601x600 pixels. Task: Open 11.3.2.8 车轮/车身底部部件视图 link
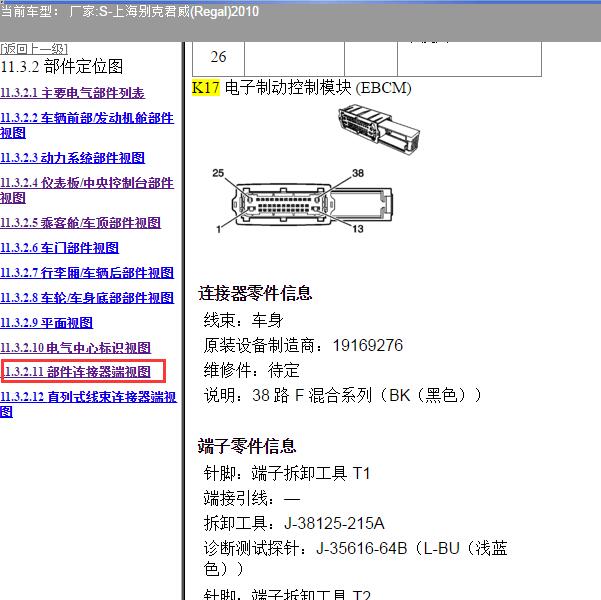tap(87, 298)
